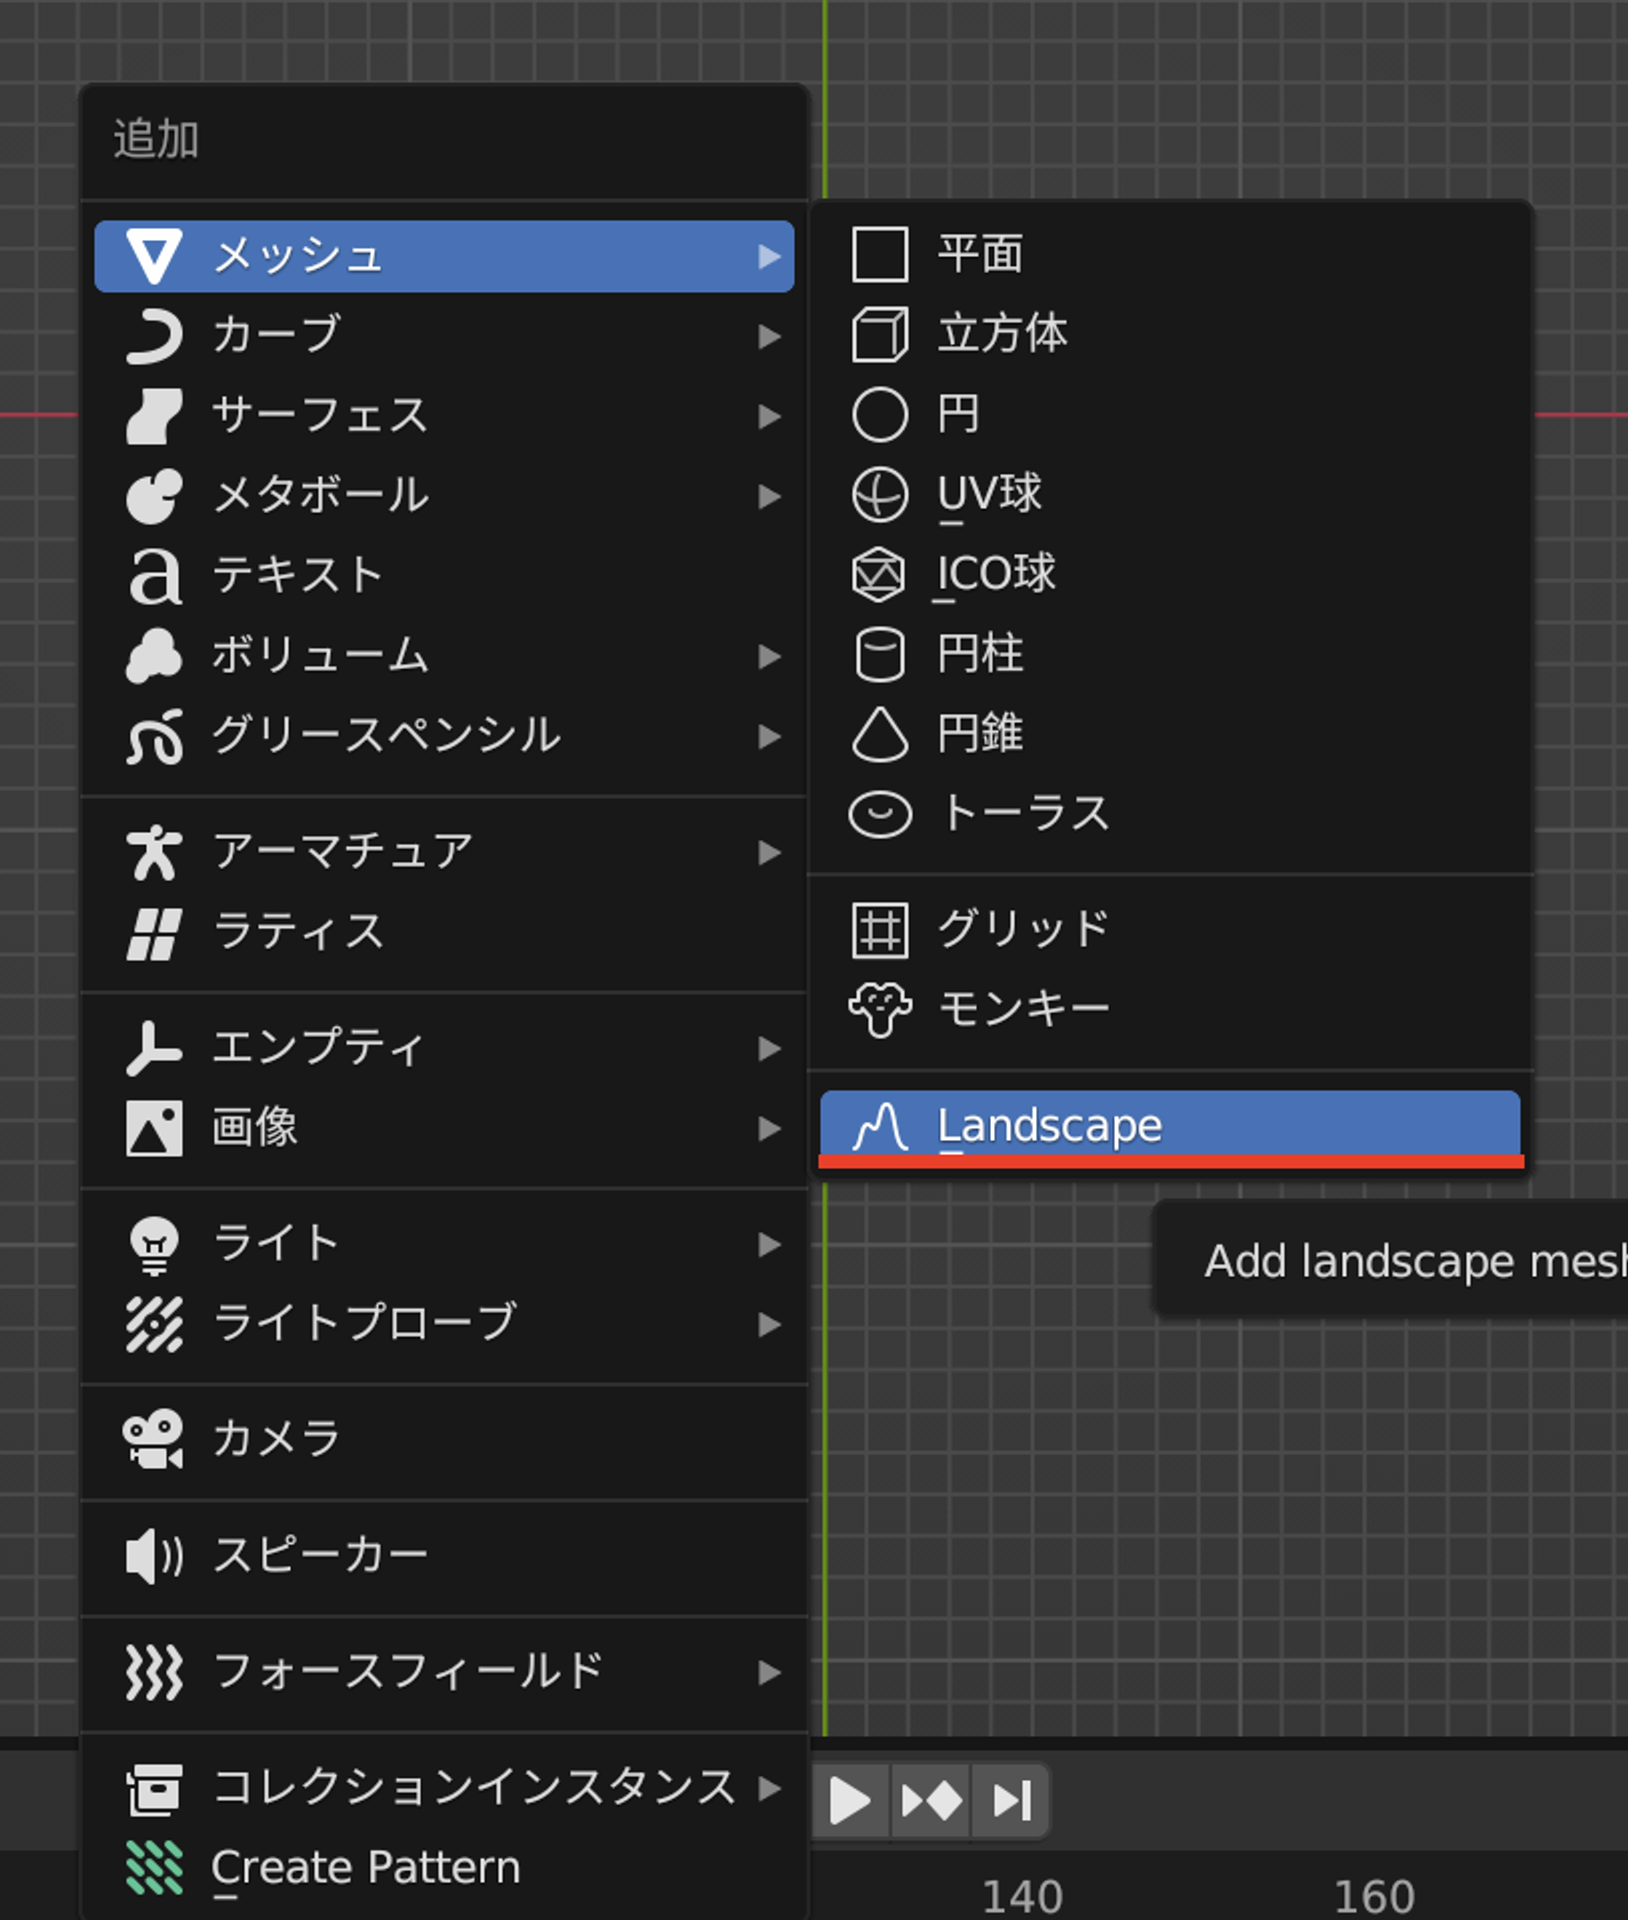Click the ライト bulb icon
1628x1920 pixels.
click(x=154, y=1245)
